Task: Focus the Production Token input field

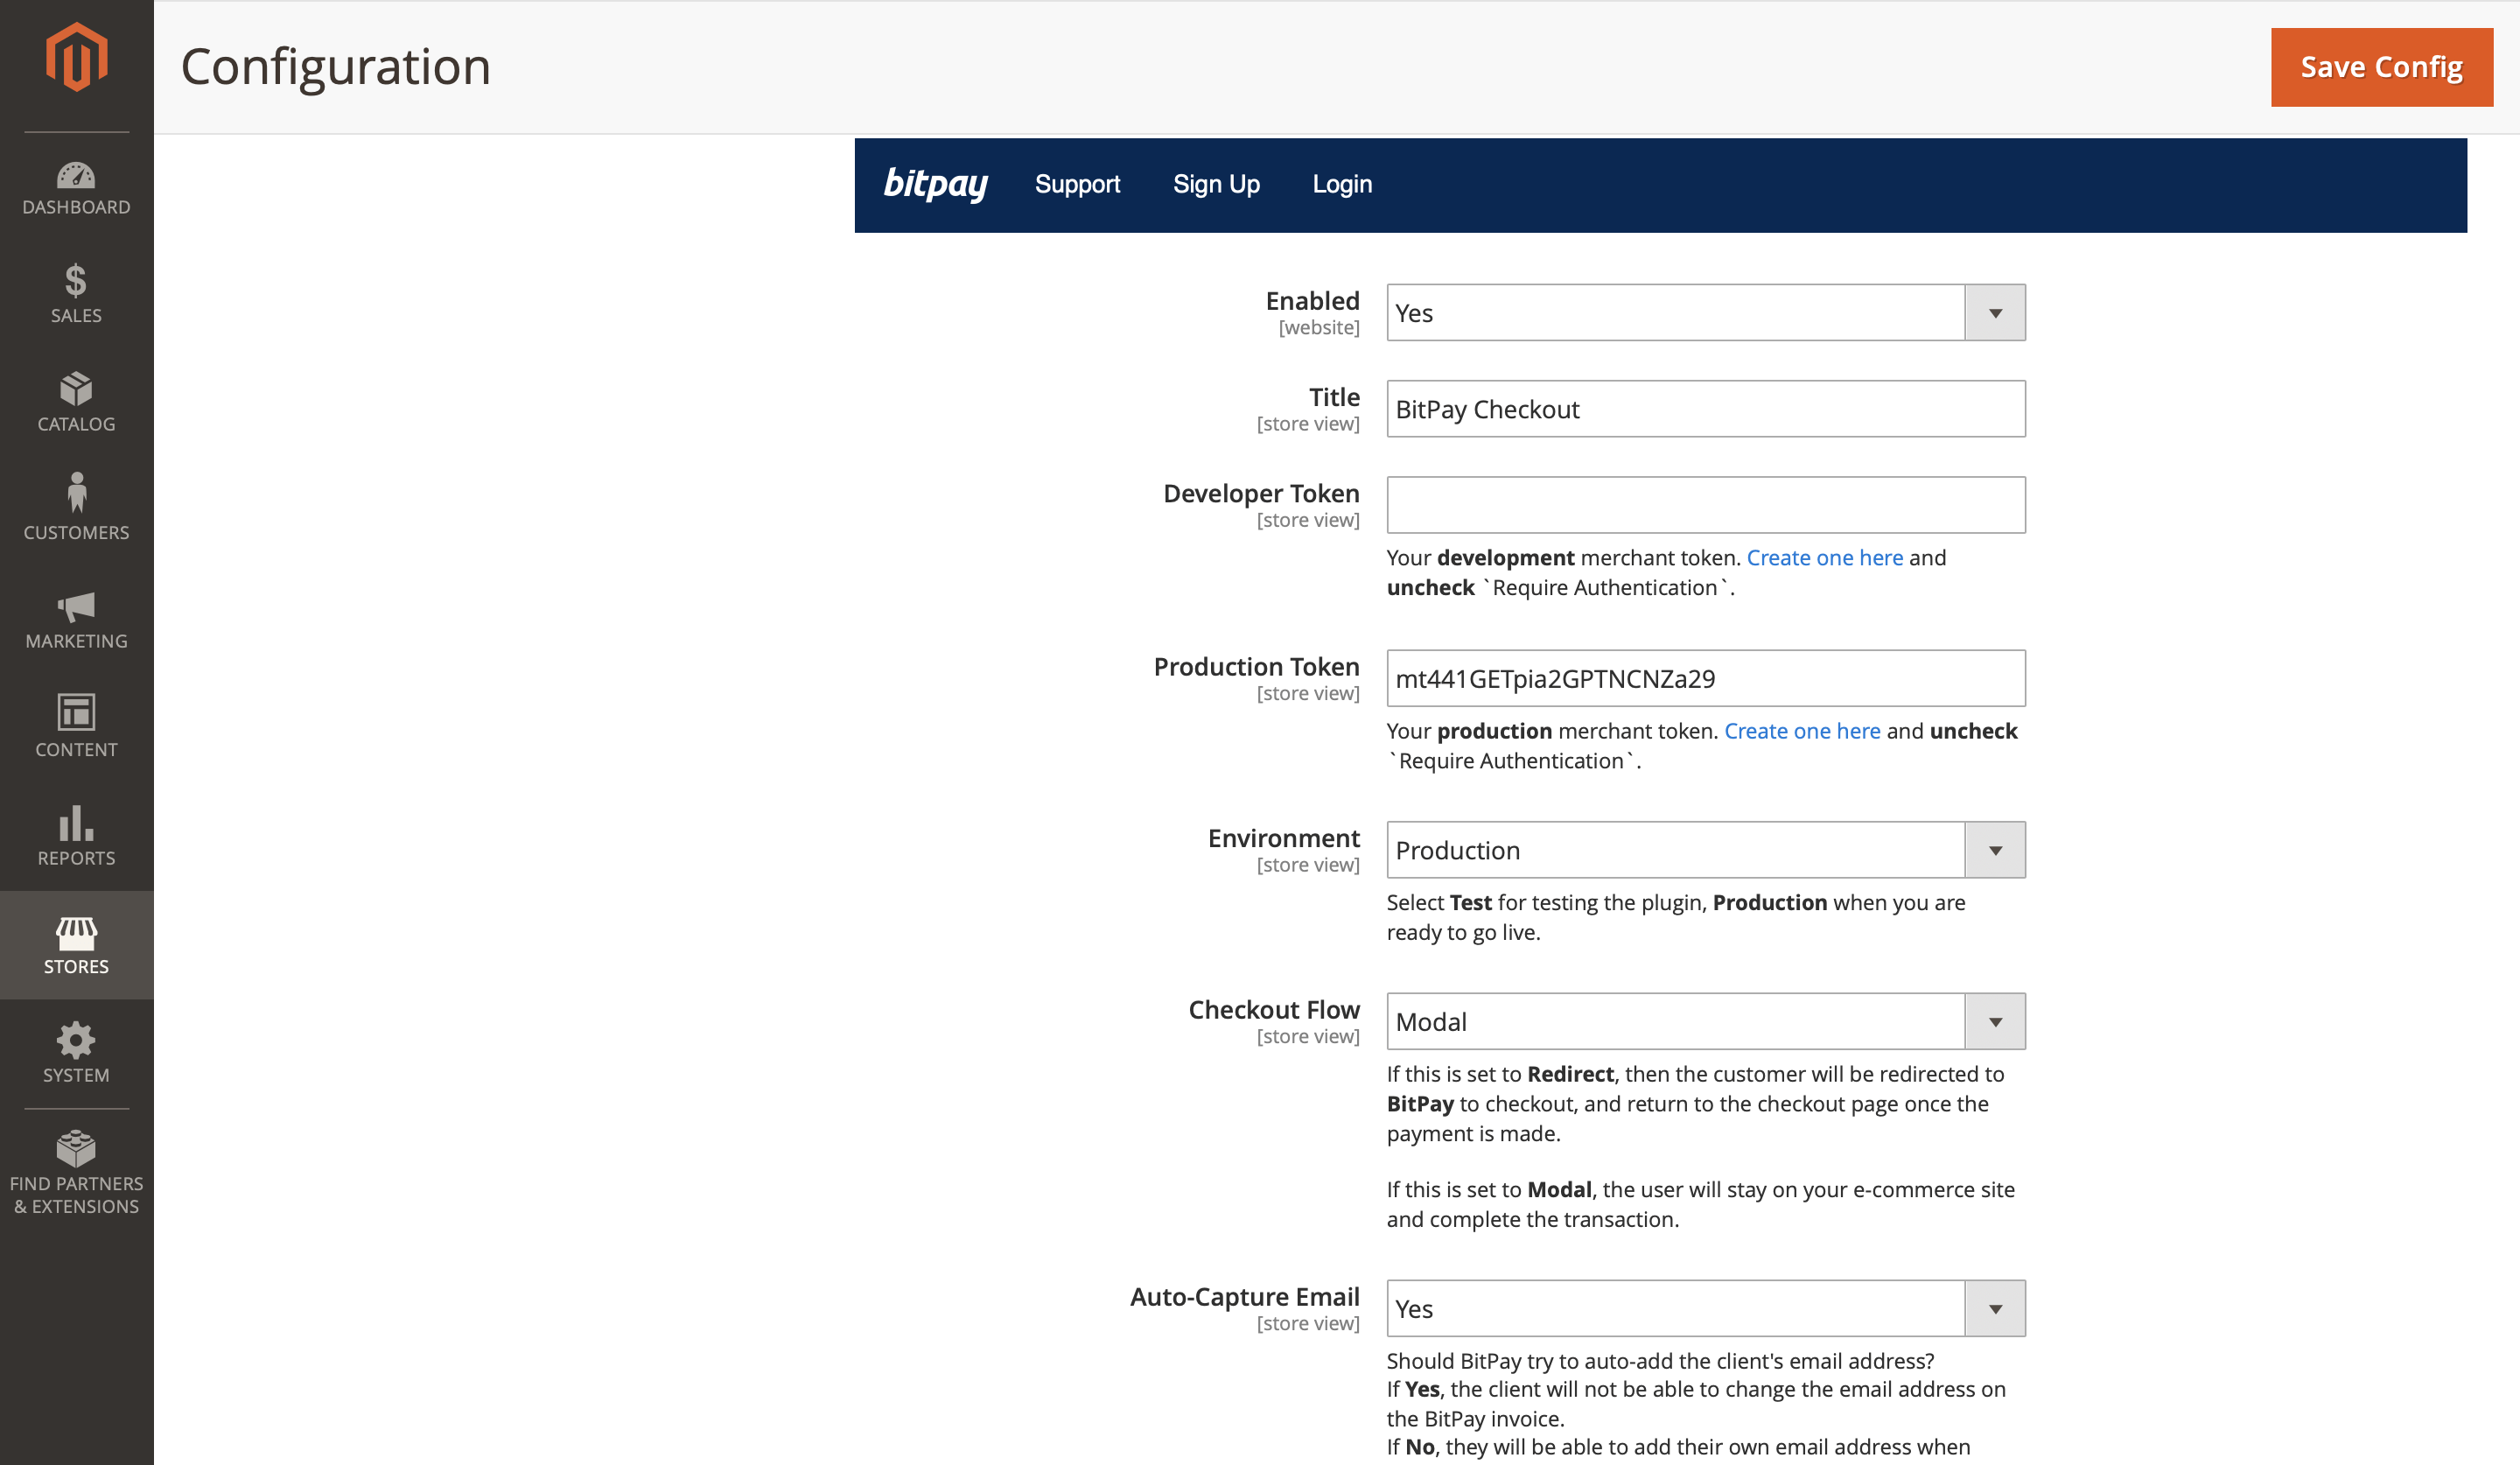Action: pos(1706,679)
